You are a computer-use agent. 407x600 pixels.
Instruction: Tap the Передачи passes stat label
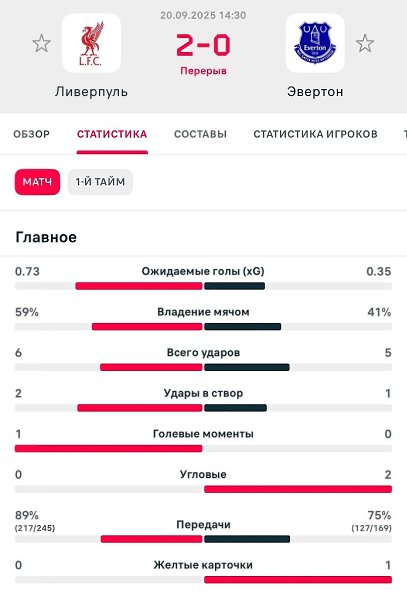point(203,524)
